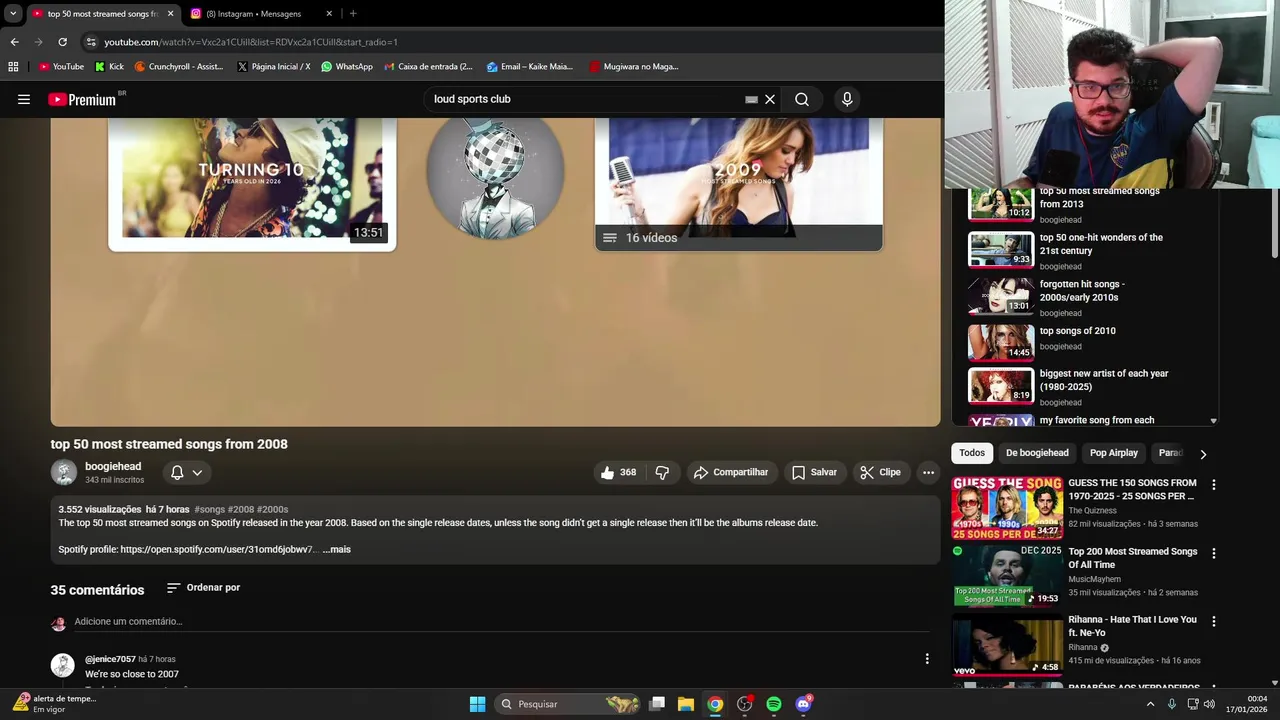Open the Kick bookmark
Viewport: 1280px width, 720px height.
pyautogui.click(x=109, y=67)
